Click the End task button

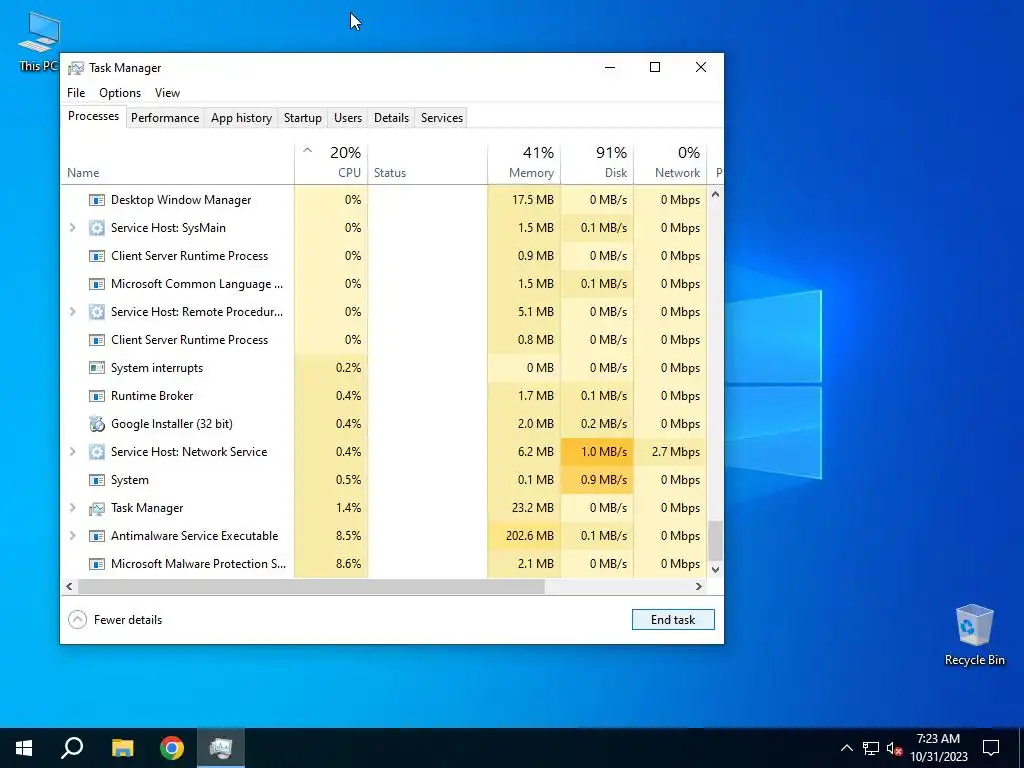pos(673,620)
